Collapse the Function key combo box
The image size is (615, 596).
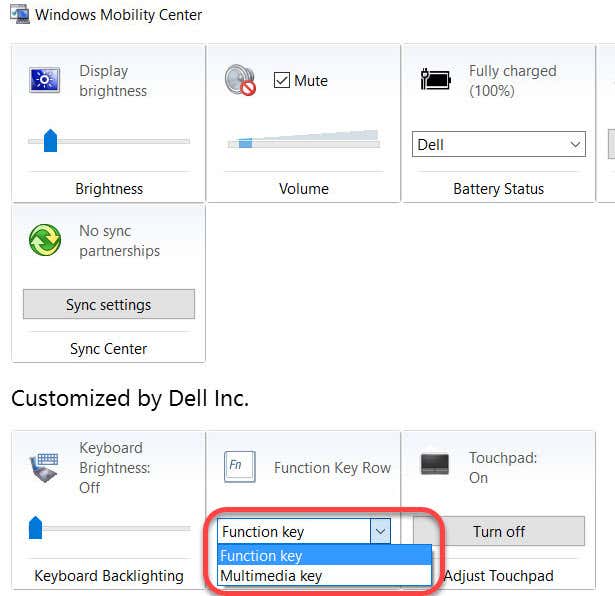click(x=379, y=532)
